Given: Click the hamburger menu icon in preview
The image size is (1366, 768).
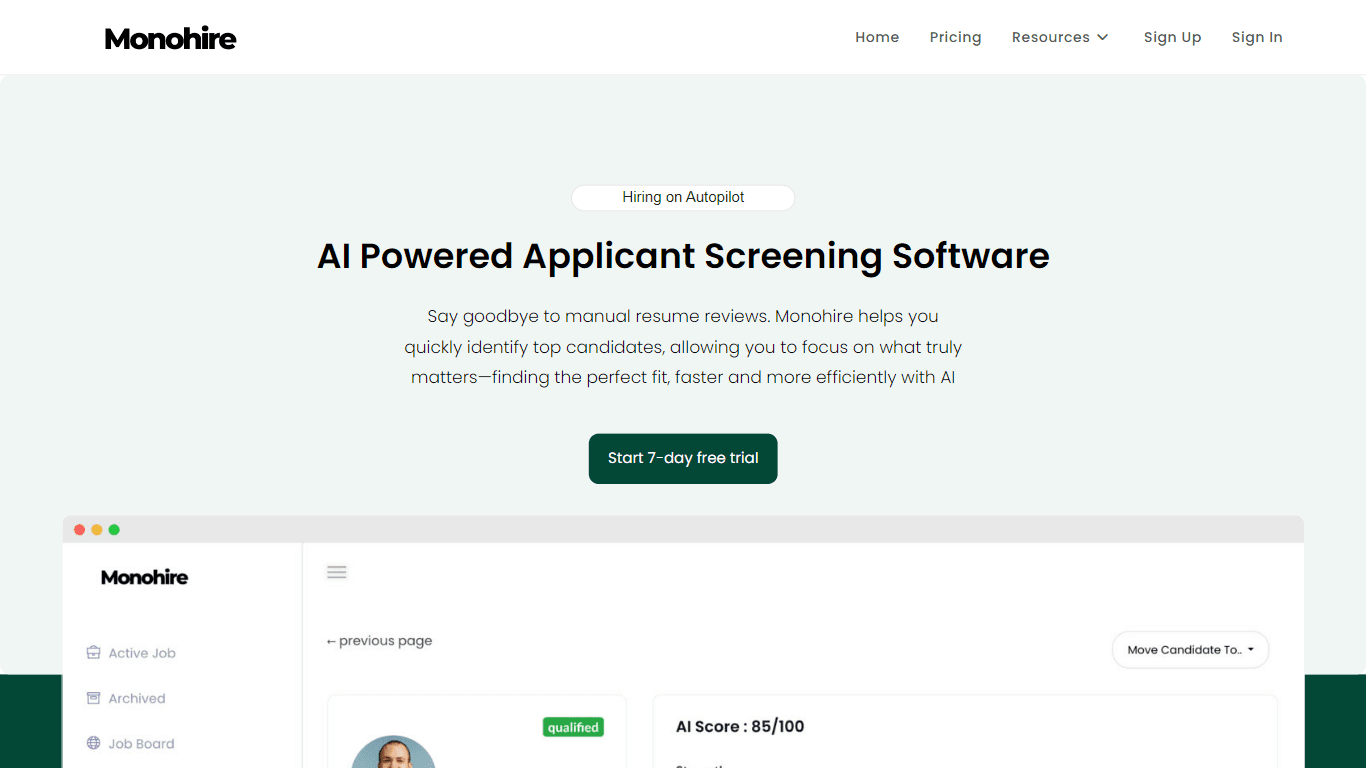Looking at the screenshot, I should point(337,572).
